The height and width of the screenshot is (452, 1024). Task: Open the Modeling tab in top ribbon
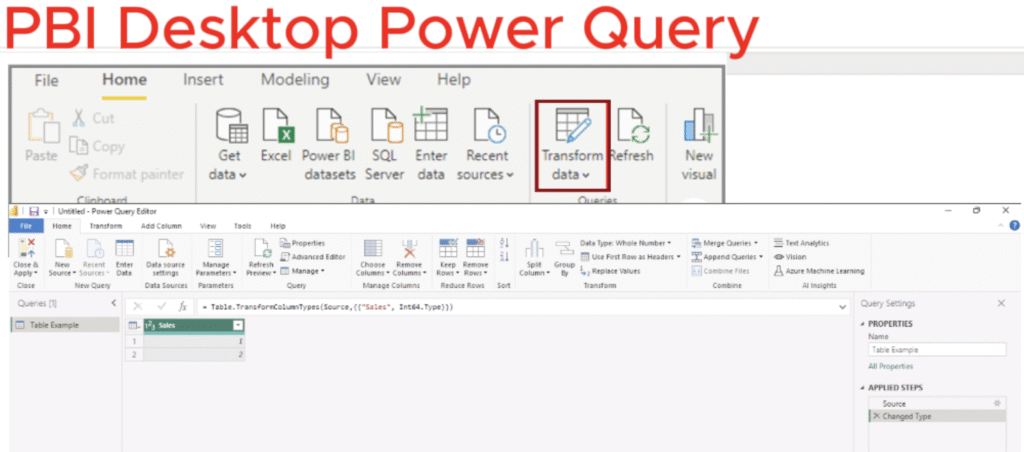point(294,80)
